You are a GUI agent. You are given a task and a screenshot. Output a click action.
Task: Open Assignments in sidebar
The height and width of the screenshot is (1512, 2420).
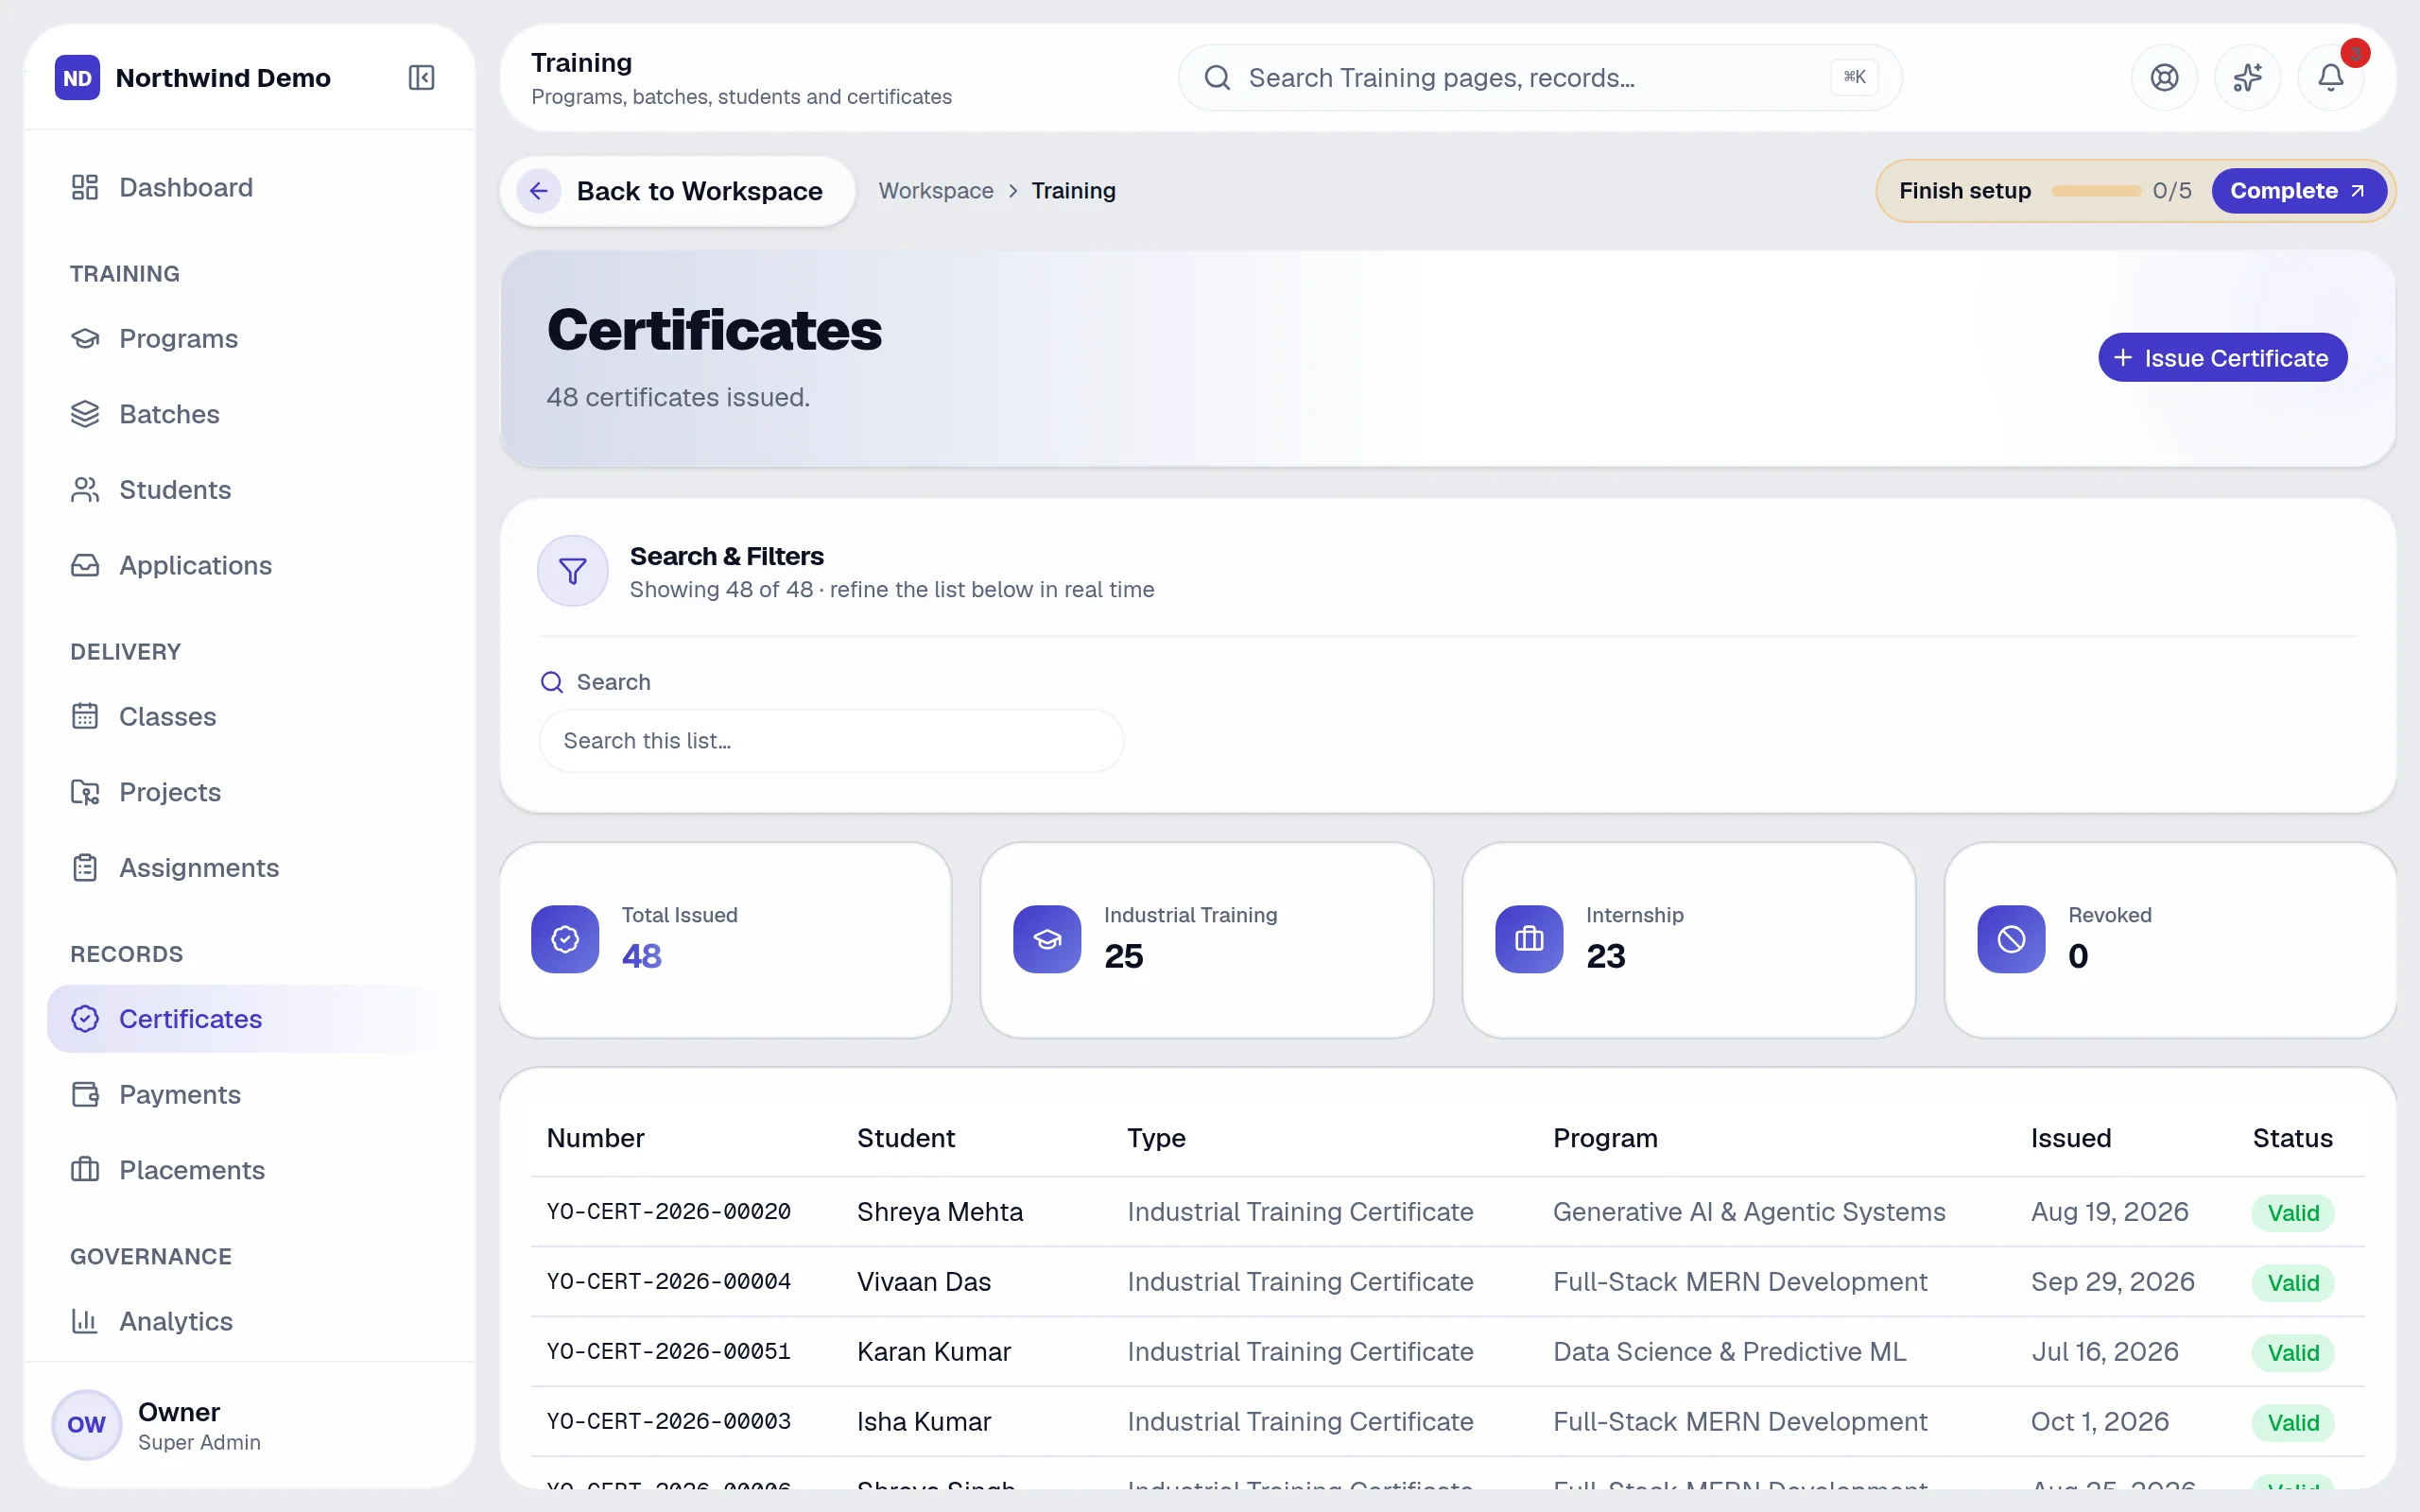click(248, 868)
